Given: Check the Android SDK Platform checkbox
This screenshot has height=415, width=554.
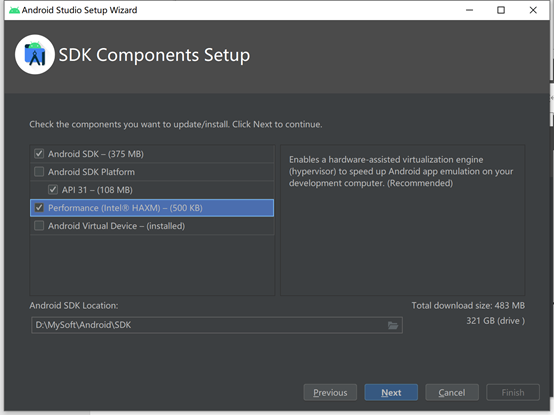Looking at the screenshot, I should (x=39, y=172).
